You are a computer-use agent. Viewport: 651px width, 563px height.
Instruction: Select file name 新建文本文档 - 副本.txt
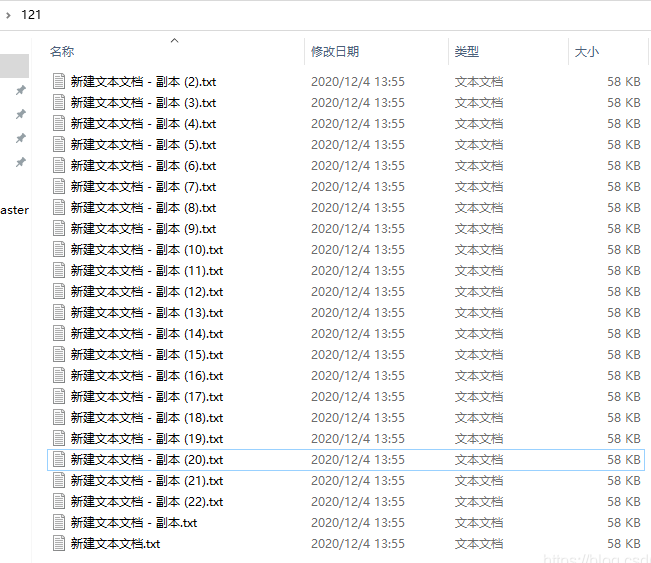point(134,523)
